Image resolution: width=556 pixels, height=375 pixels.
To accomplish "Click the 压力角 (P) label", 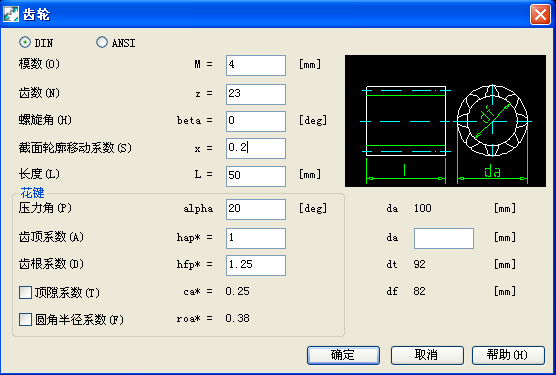I will (45, 208).
